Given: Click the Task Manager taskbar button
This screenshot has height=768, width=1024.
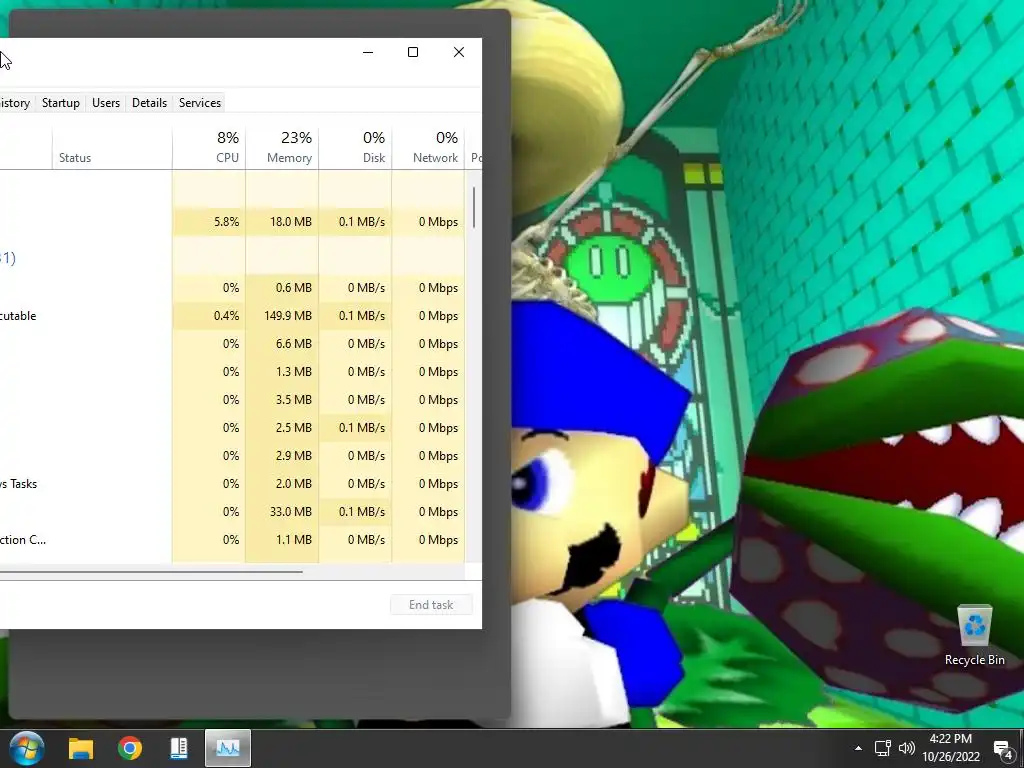Looking at the screenshot, I should click(x=228, y=748).
